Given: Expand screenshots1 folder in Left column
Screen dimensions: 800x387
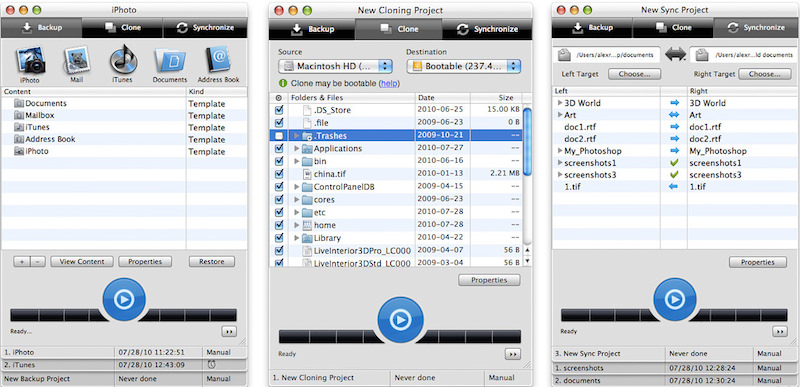Looking at the screenshot, I should [x=560, y=163].
